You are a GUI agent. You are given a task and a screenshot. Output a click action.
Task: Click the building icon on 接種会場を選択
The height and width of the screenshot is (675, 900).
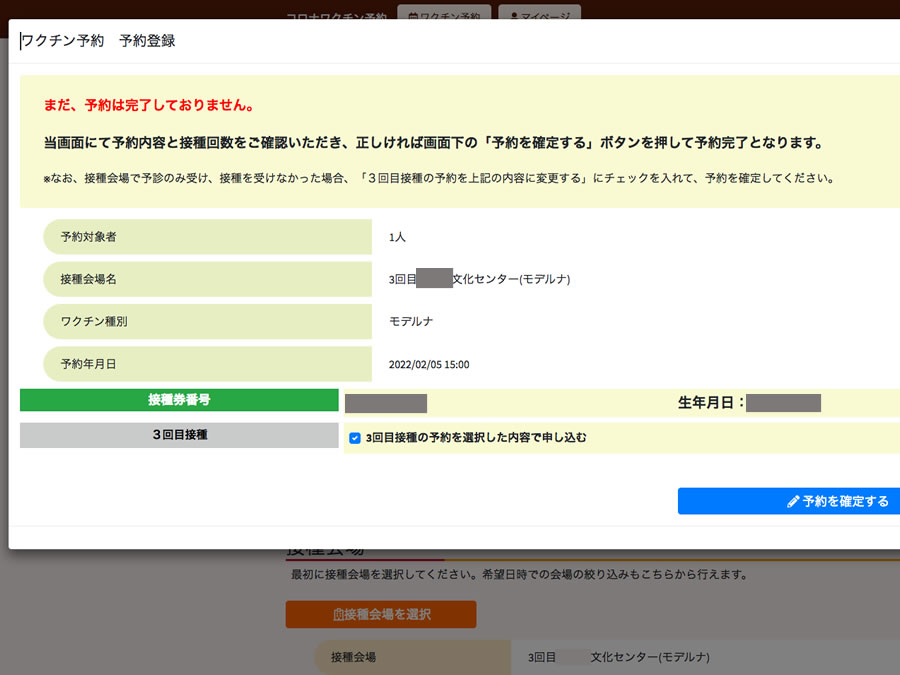339,614
